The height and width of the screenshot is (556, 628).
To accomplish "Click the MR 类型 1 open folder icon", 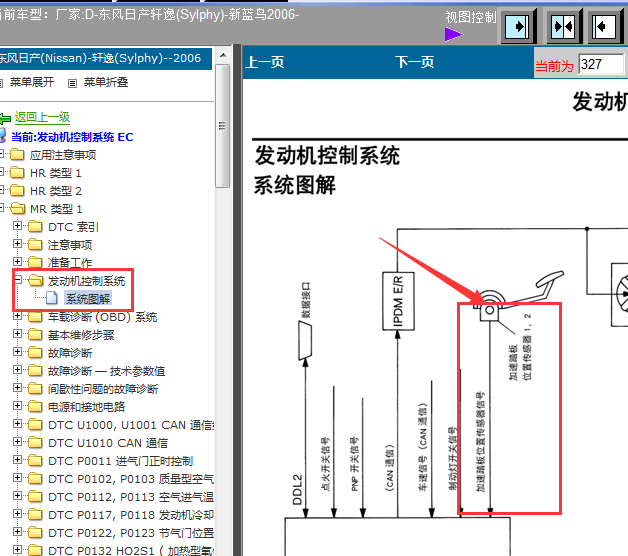I will [18, 208].
